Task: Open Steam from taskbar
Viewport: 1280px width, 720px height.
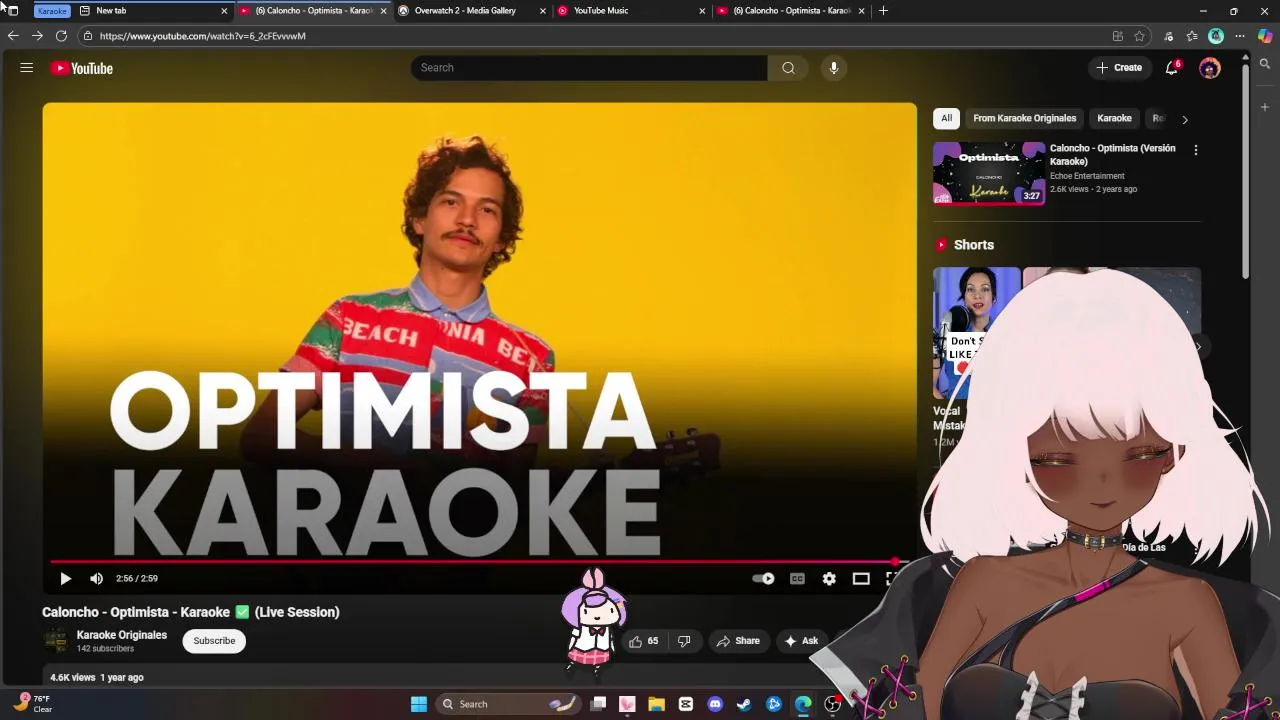Action: pyautogui.click(x=744, y=704)
